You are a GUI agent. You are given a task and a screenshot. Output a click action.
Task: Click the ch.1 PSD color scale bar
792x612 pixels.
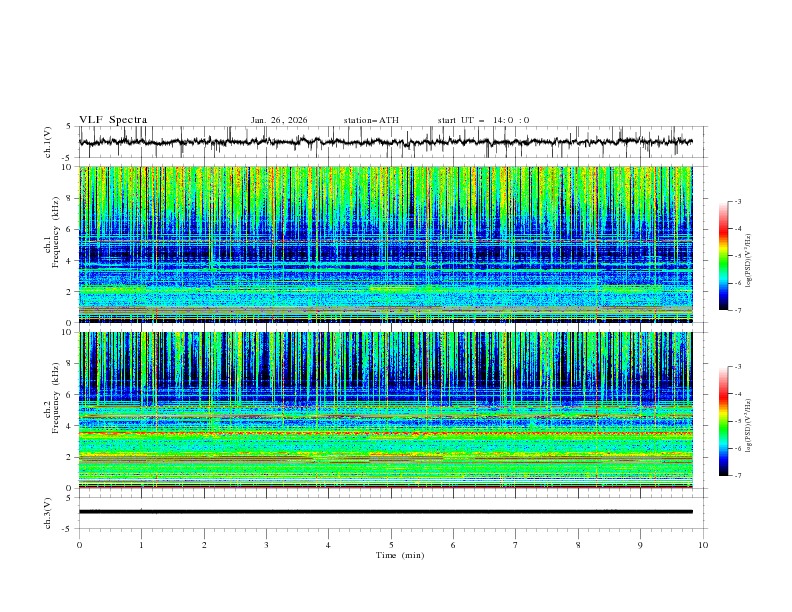pos(724,256)
